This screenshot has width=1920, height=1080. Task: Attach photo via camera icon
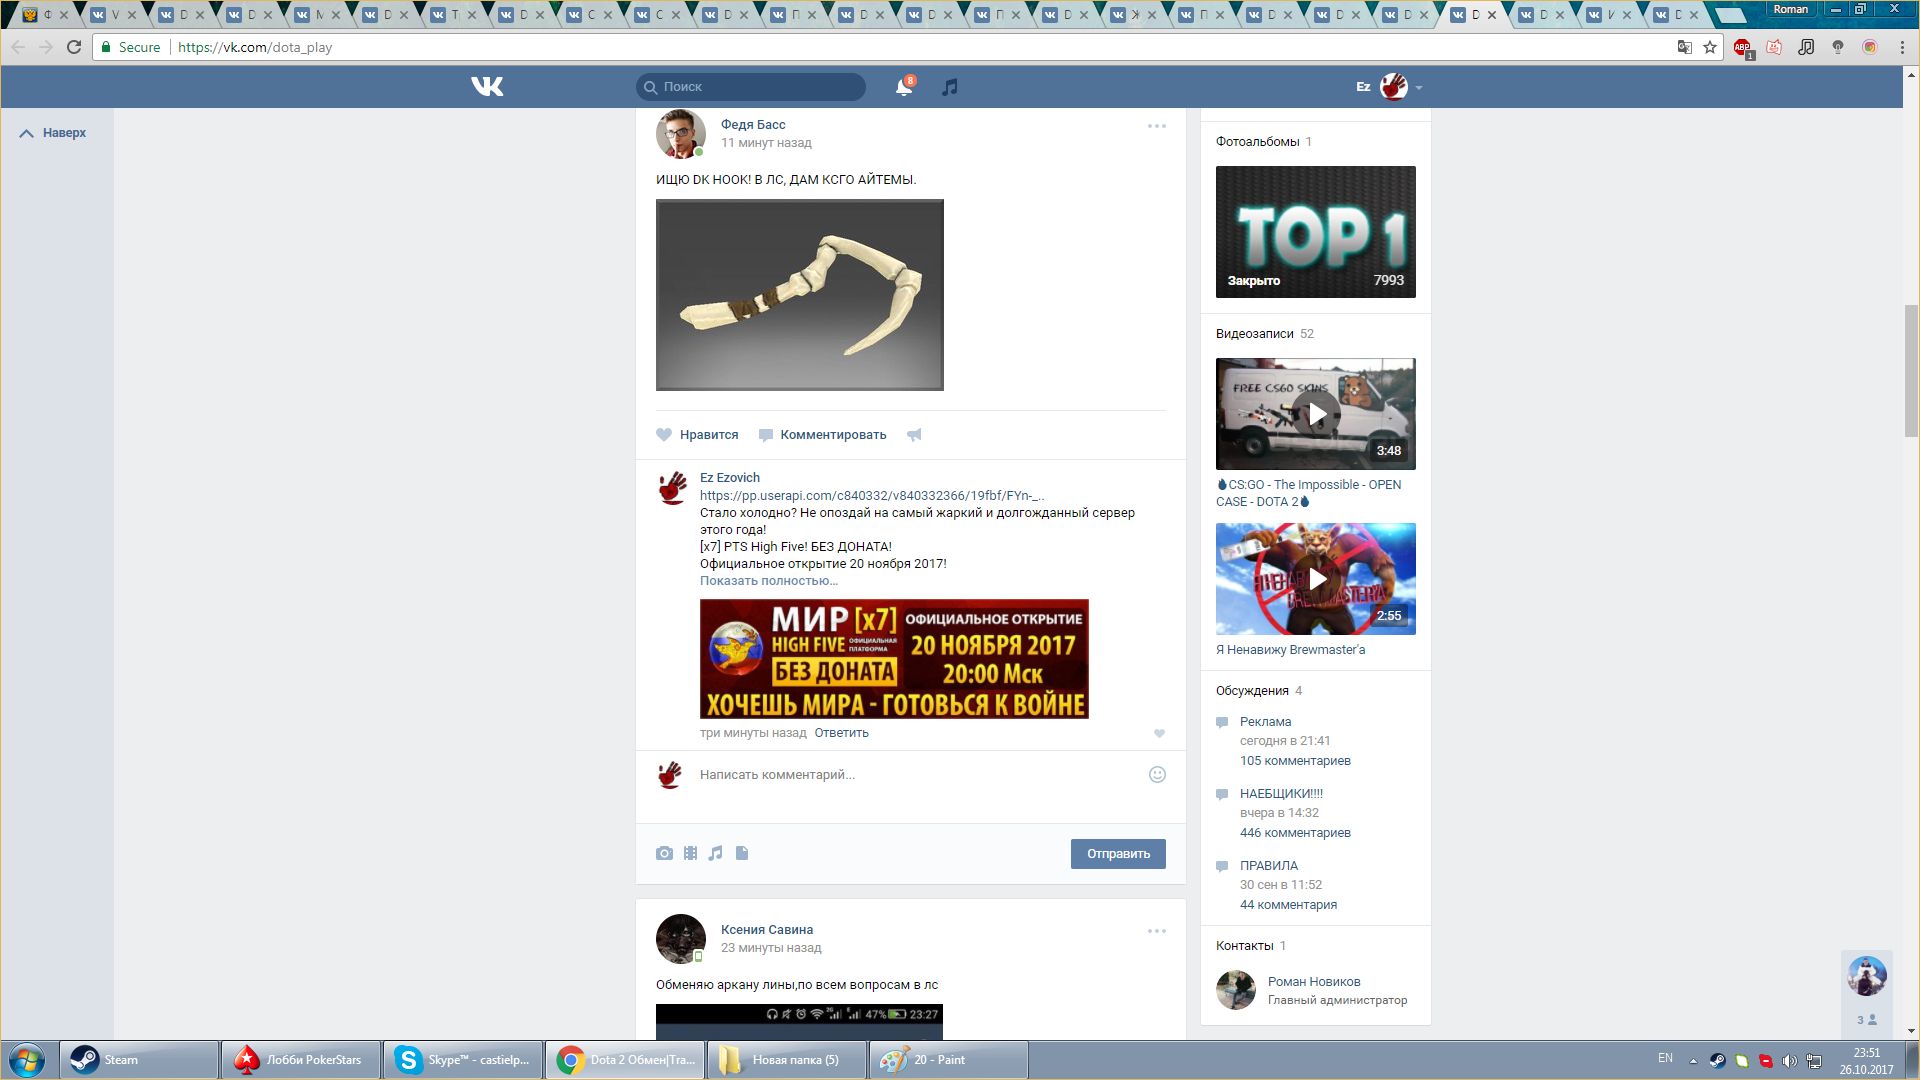coord(664,853)
